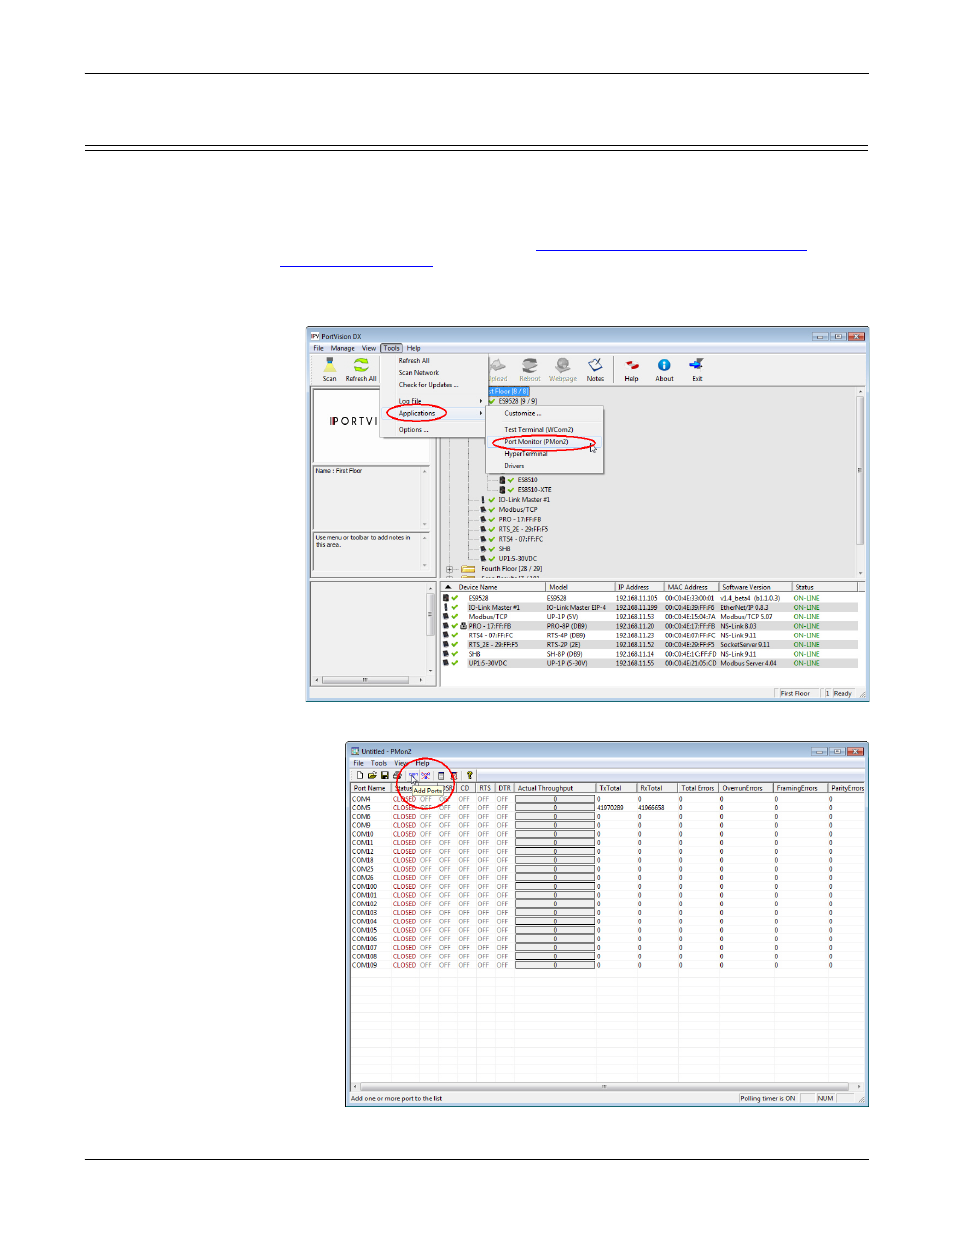Click the Software Version column header
The width and height of the screenshot is (954, 1235).
(756, 587)
